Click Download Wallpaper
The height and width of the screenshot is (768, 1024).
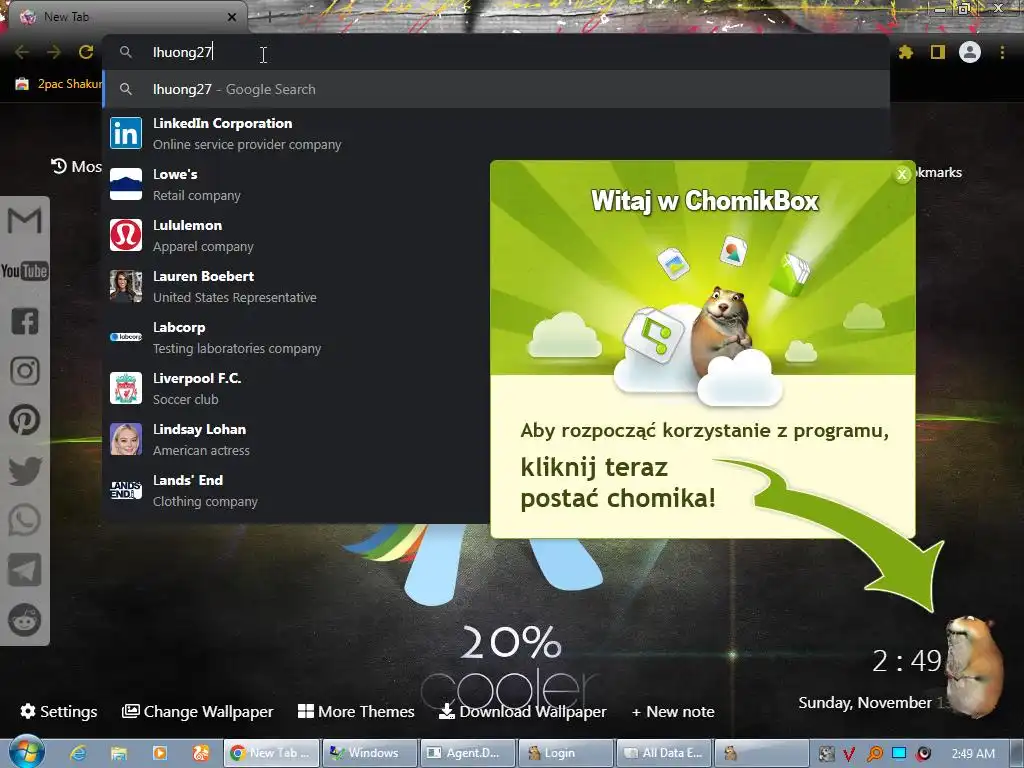(x=522, y=711)
